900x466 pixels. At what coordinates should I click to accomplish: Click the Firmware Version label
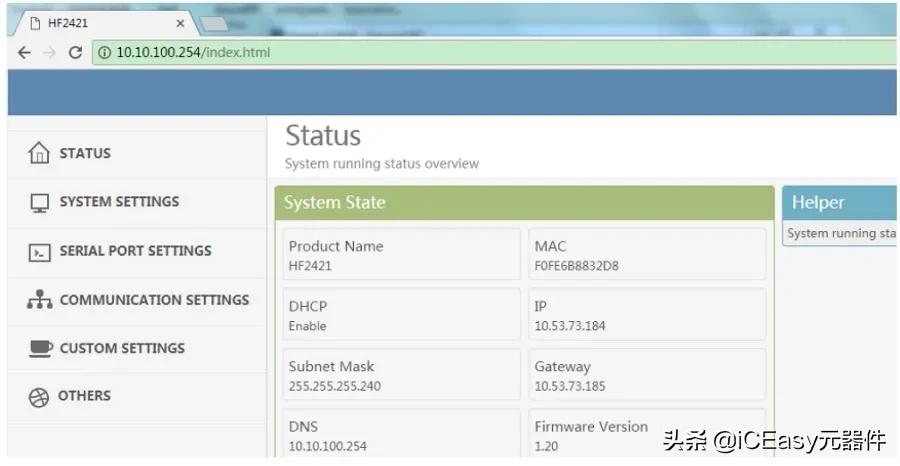pos(591,427)
